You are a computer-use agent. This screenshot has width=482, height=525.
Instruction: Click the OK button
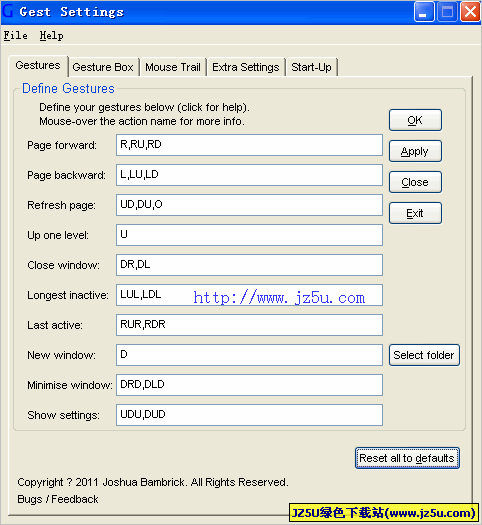415,120
